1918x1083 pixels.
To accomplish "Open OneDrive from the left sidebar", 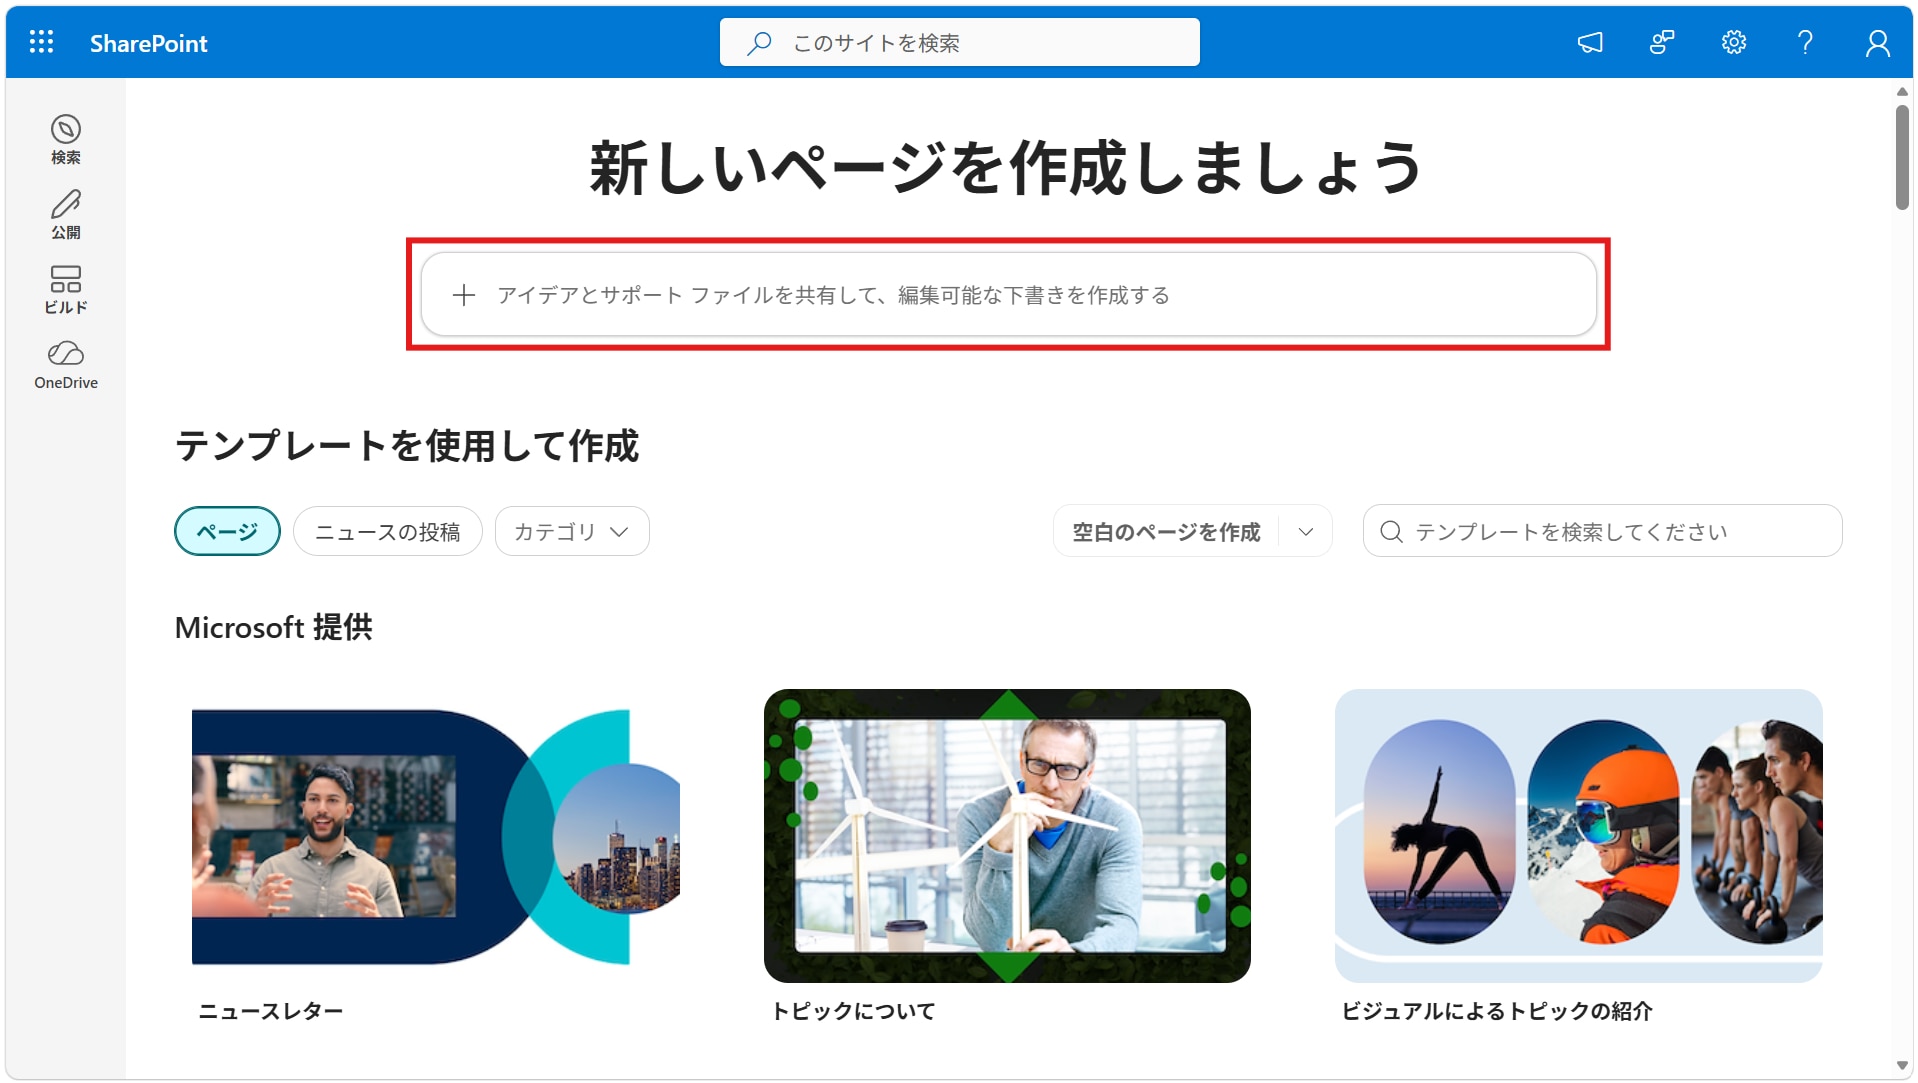I will [x=66, y=365].
